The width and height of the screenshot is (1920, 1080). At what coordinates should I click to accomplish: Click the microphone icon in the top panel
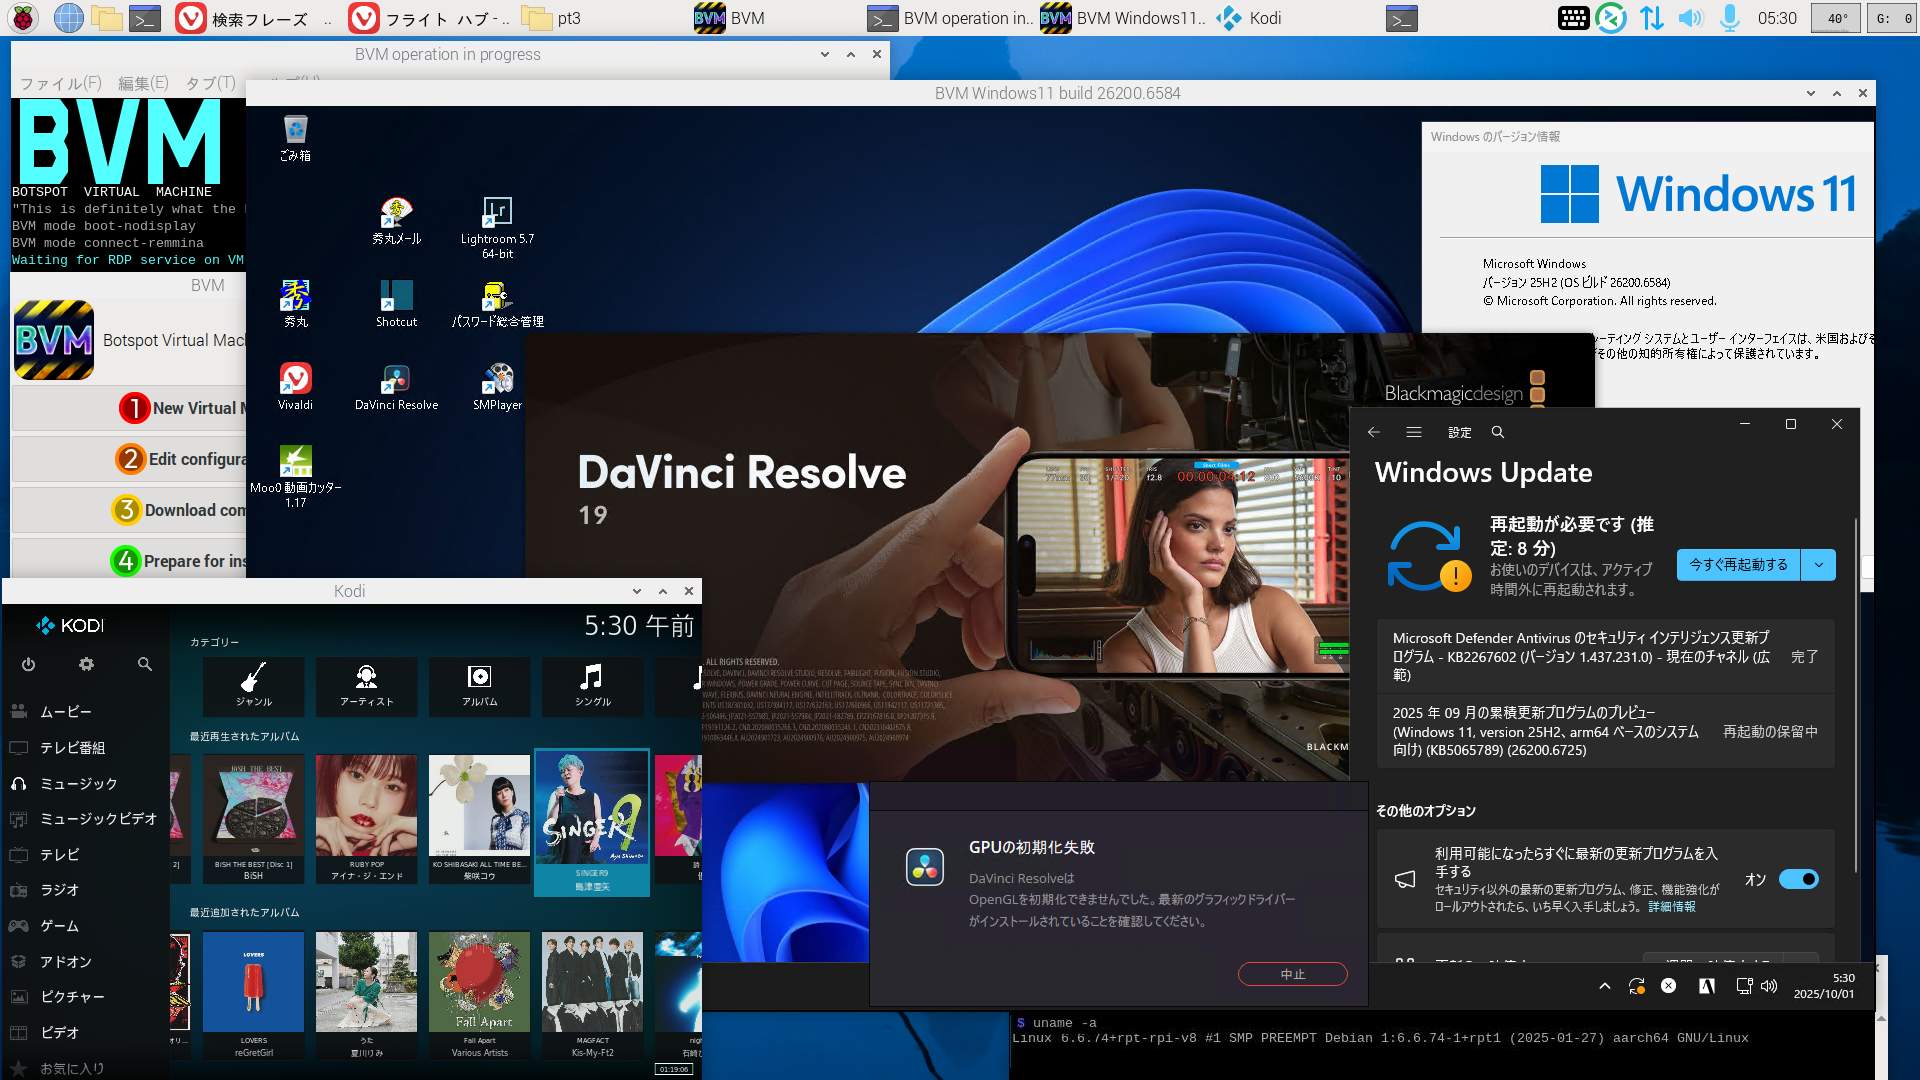[1729, 18]
